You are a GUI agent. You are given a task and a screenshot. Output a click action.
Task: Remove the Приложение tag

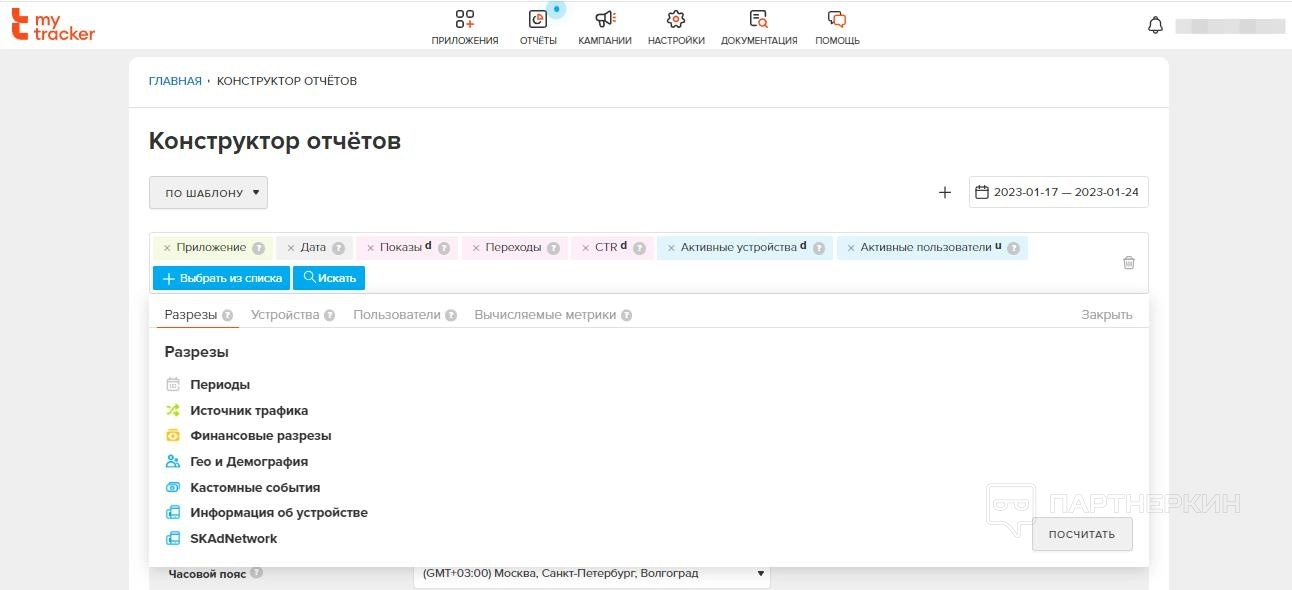pos(167,248)
